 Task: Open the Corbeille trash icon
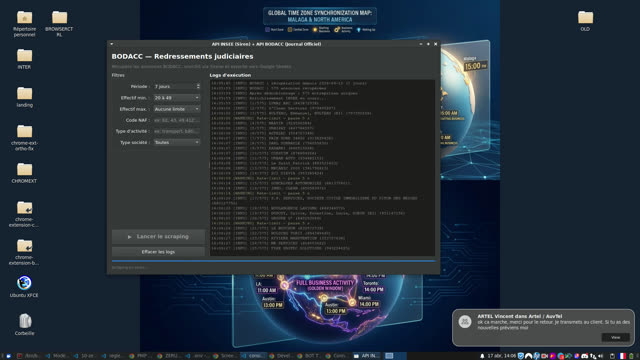[x=24, y=324]
